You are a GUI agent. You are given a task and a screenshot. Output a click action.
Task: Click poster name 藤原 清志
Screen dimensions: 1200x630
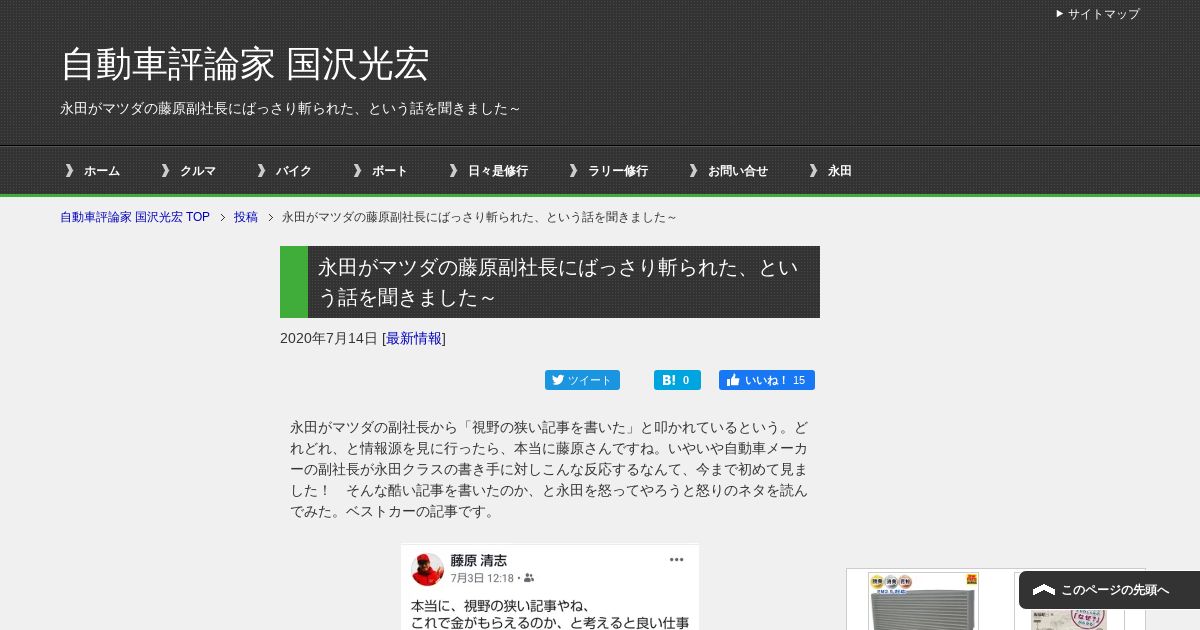click(478, 561)
